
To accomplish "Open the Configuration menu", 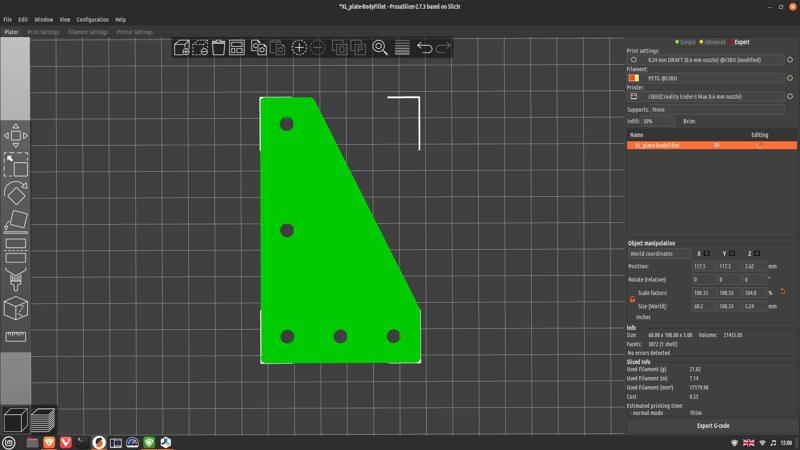I will coord(92,19).
